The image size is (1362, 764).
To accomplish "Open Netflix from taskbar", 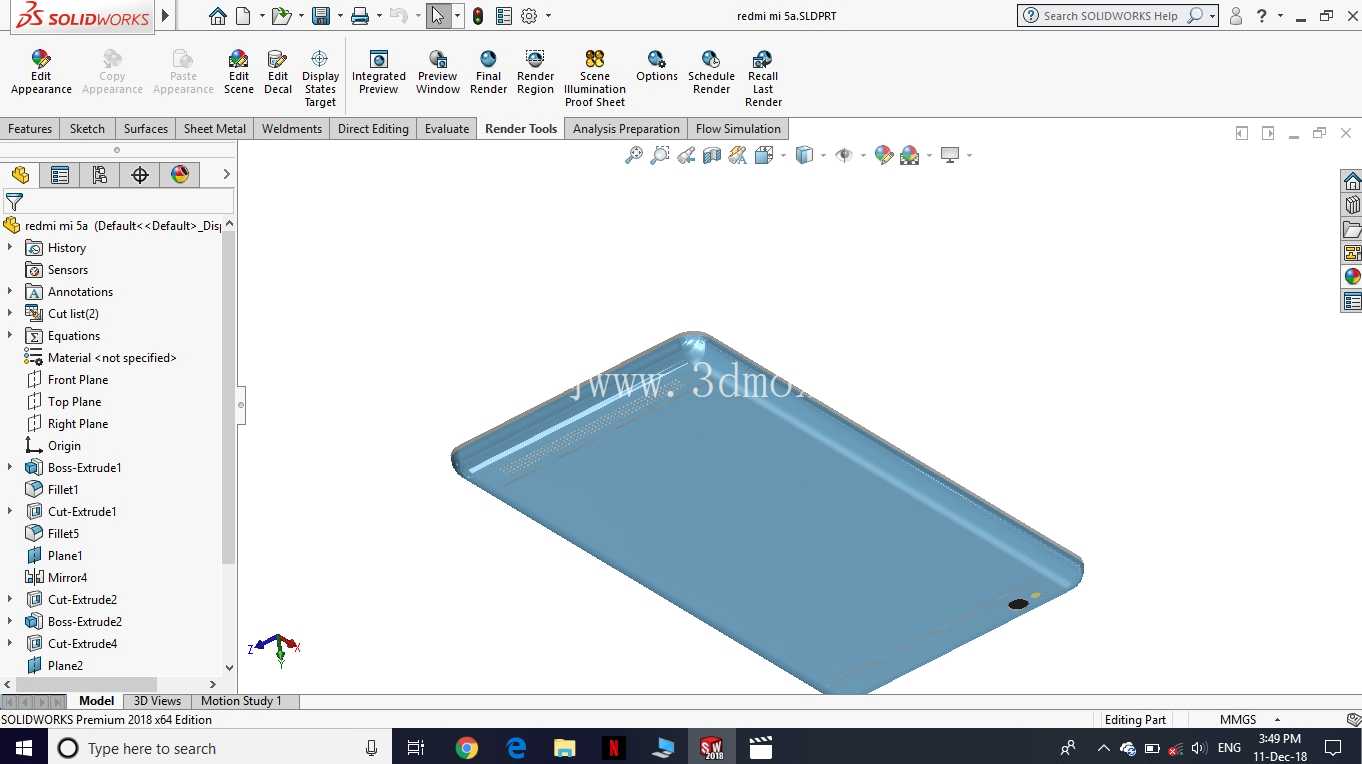I will 614,748.
